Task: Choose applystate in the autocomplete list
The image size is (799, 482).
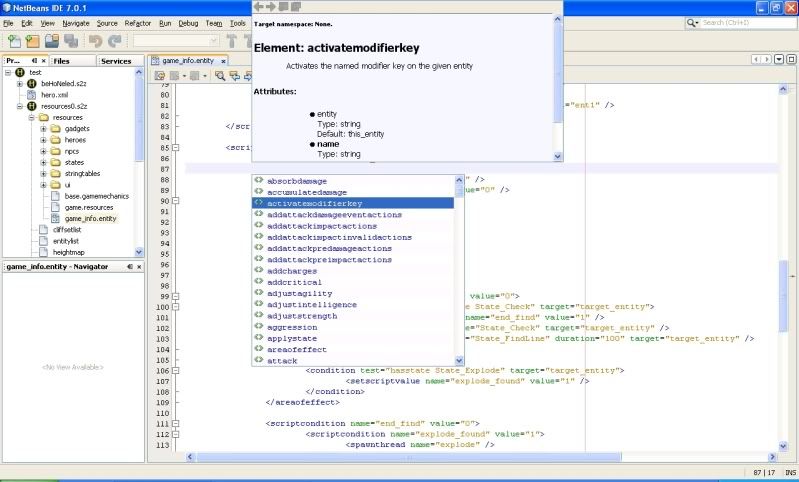Action: click(x=291, y=338)
